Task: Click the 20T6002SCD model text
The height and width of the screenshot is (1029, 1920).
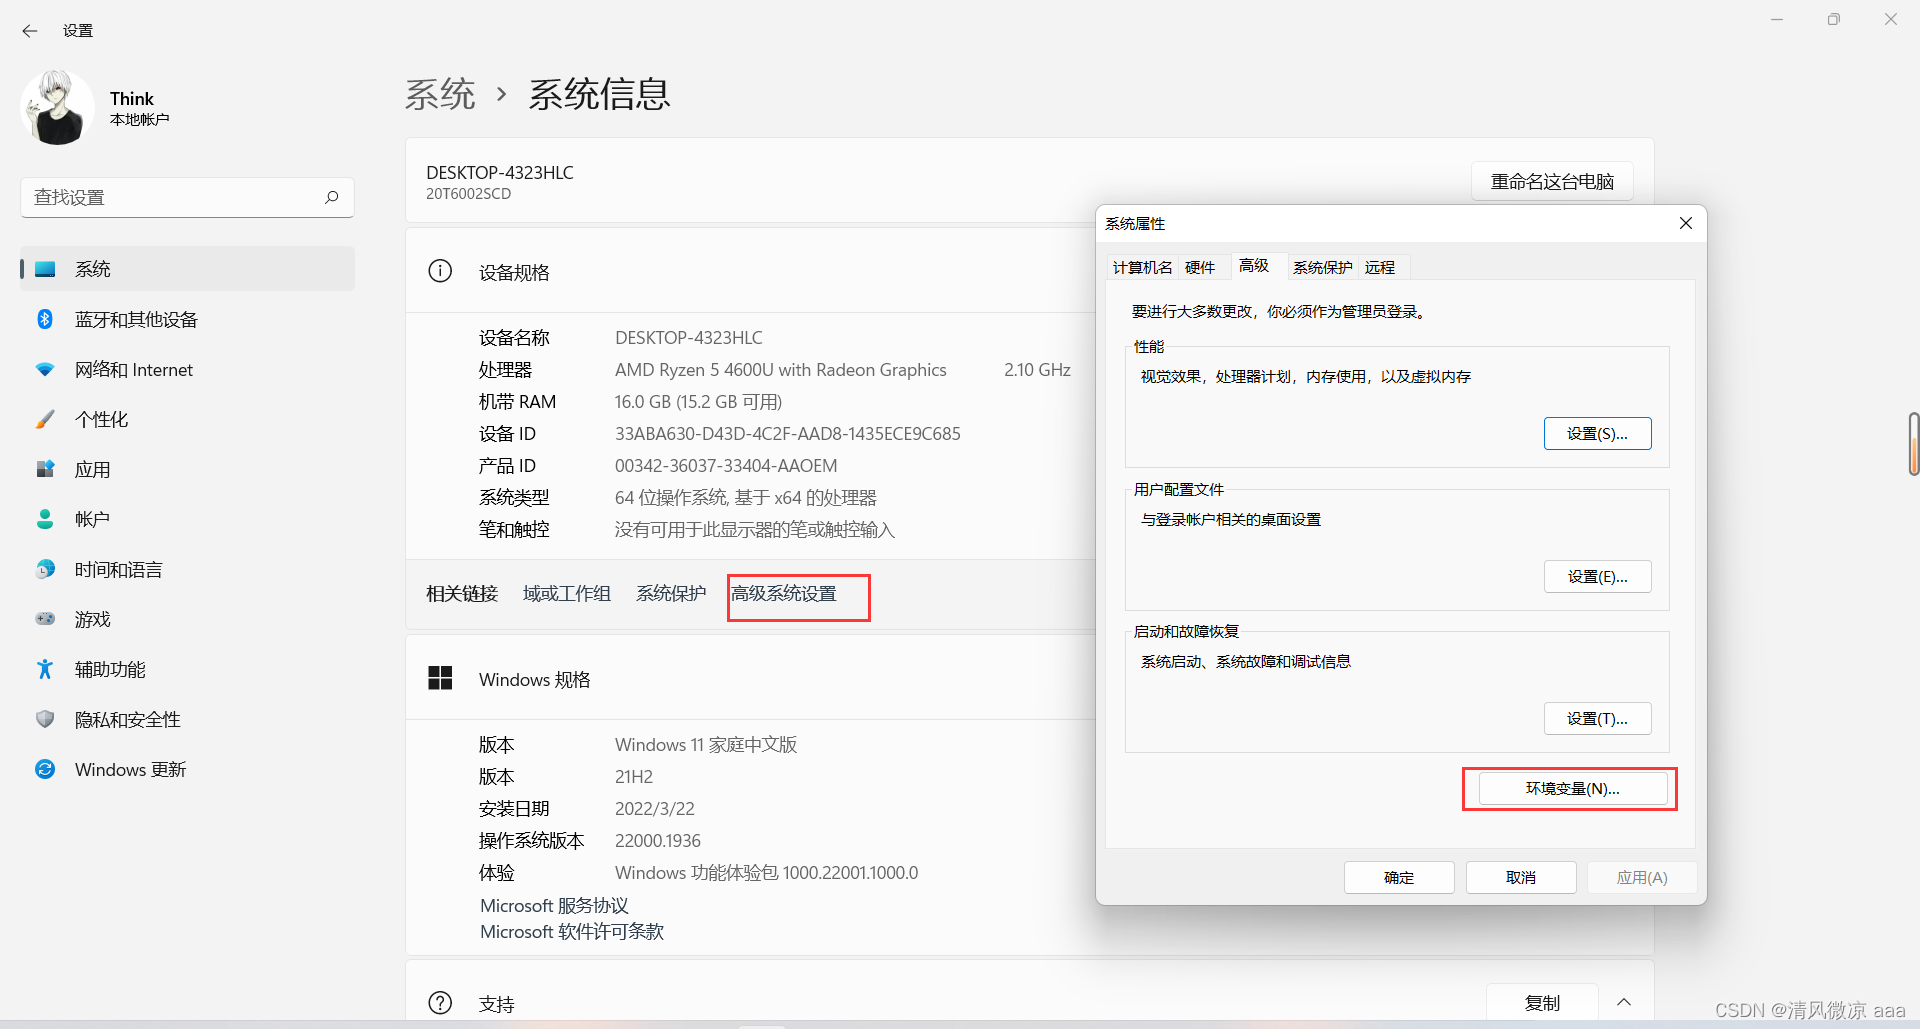Action: point(468,194)
